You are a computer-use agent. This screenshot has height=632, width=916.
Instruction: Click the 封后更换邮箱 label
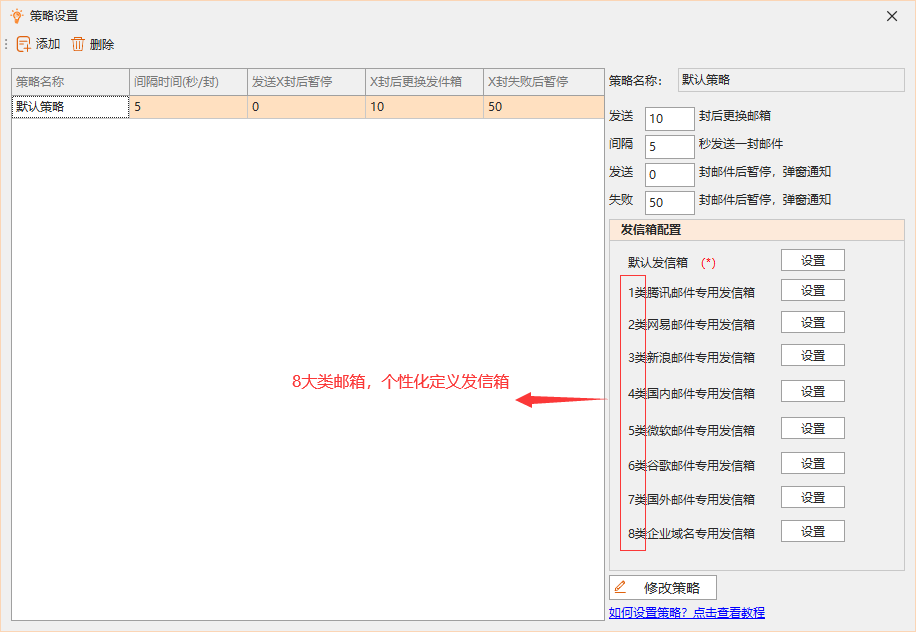(734, 116)
